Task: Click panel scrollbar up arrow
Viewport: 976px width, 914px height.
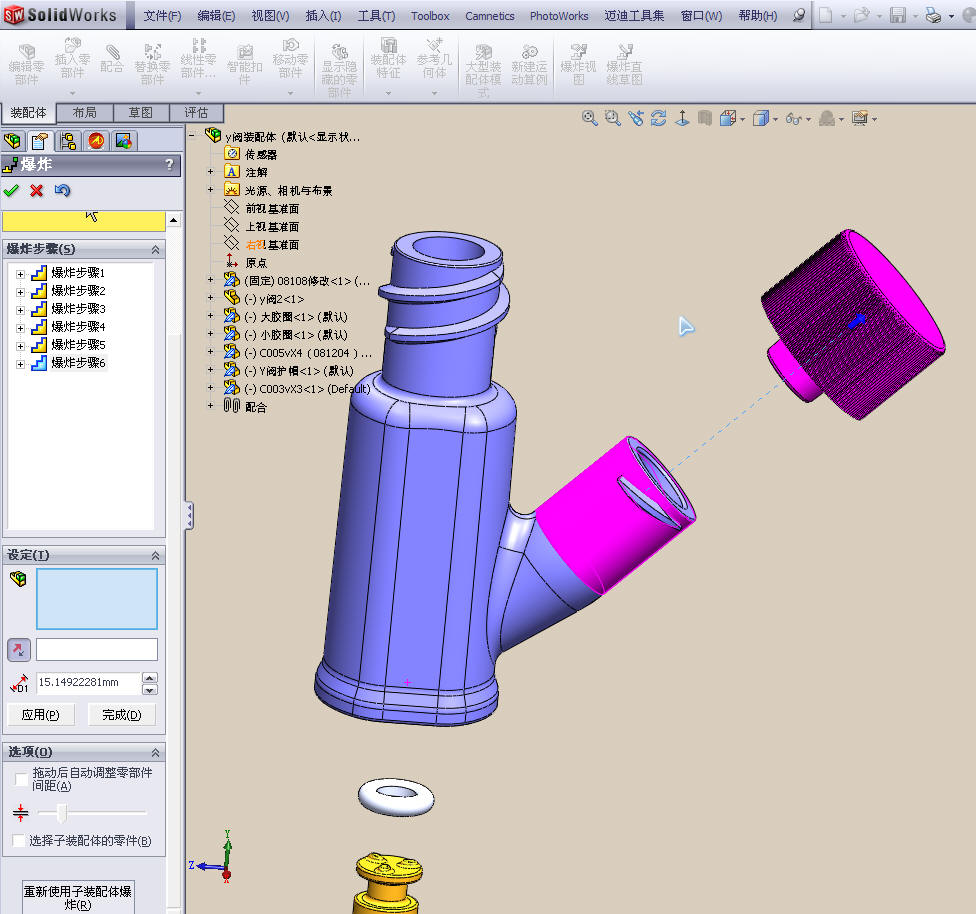Action: tap(174, 220)
